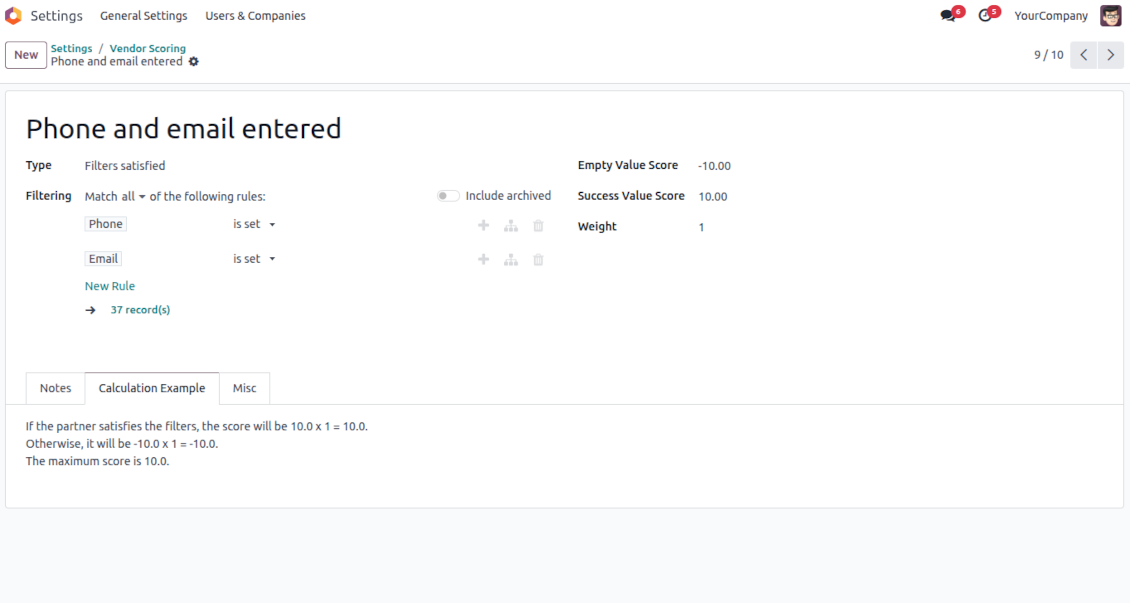Image resolution: width=1130 pixels, height=603 pixels.
Task: Go to the next record arrow
Action: [1111, 55]
